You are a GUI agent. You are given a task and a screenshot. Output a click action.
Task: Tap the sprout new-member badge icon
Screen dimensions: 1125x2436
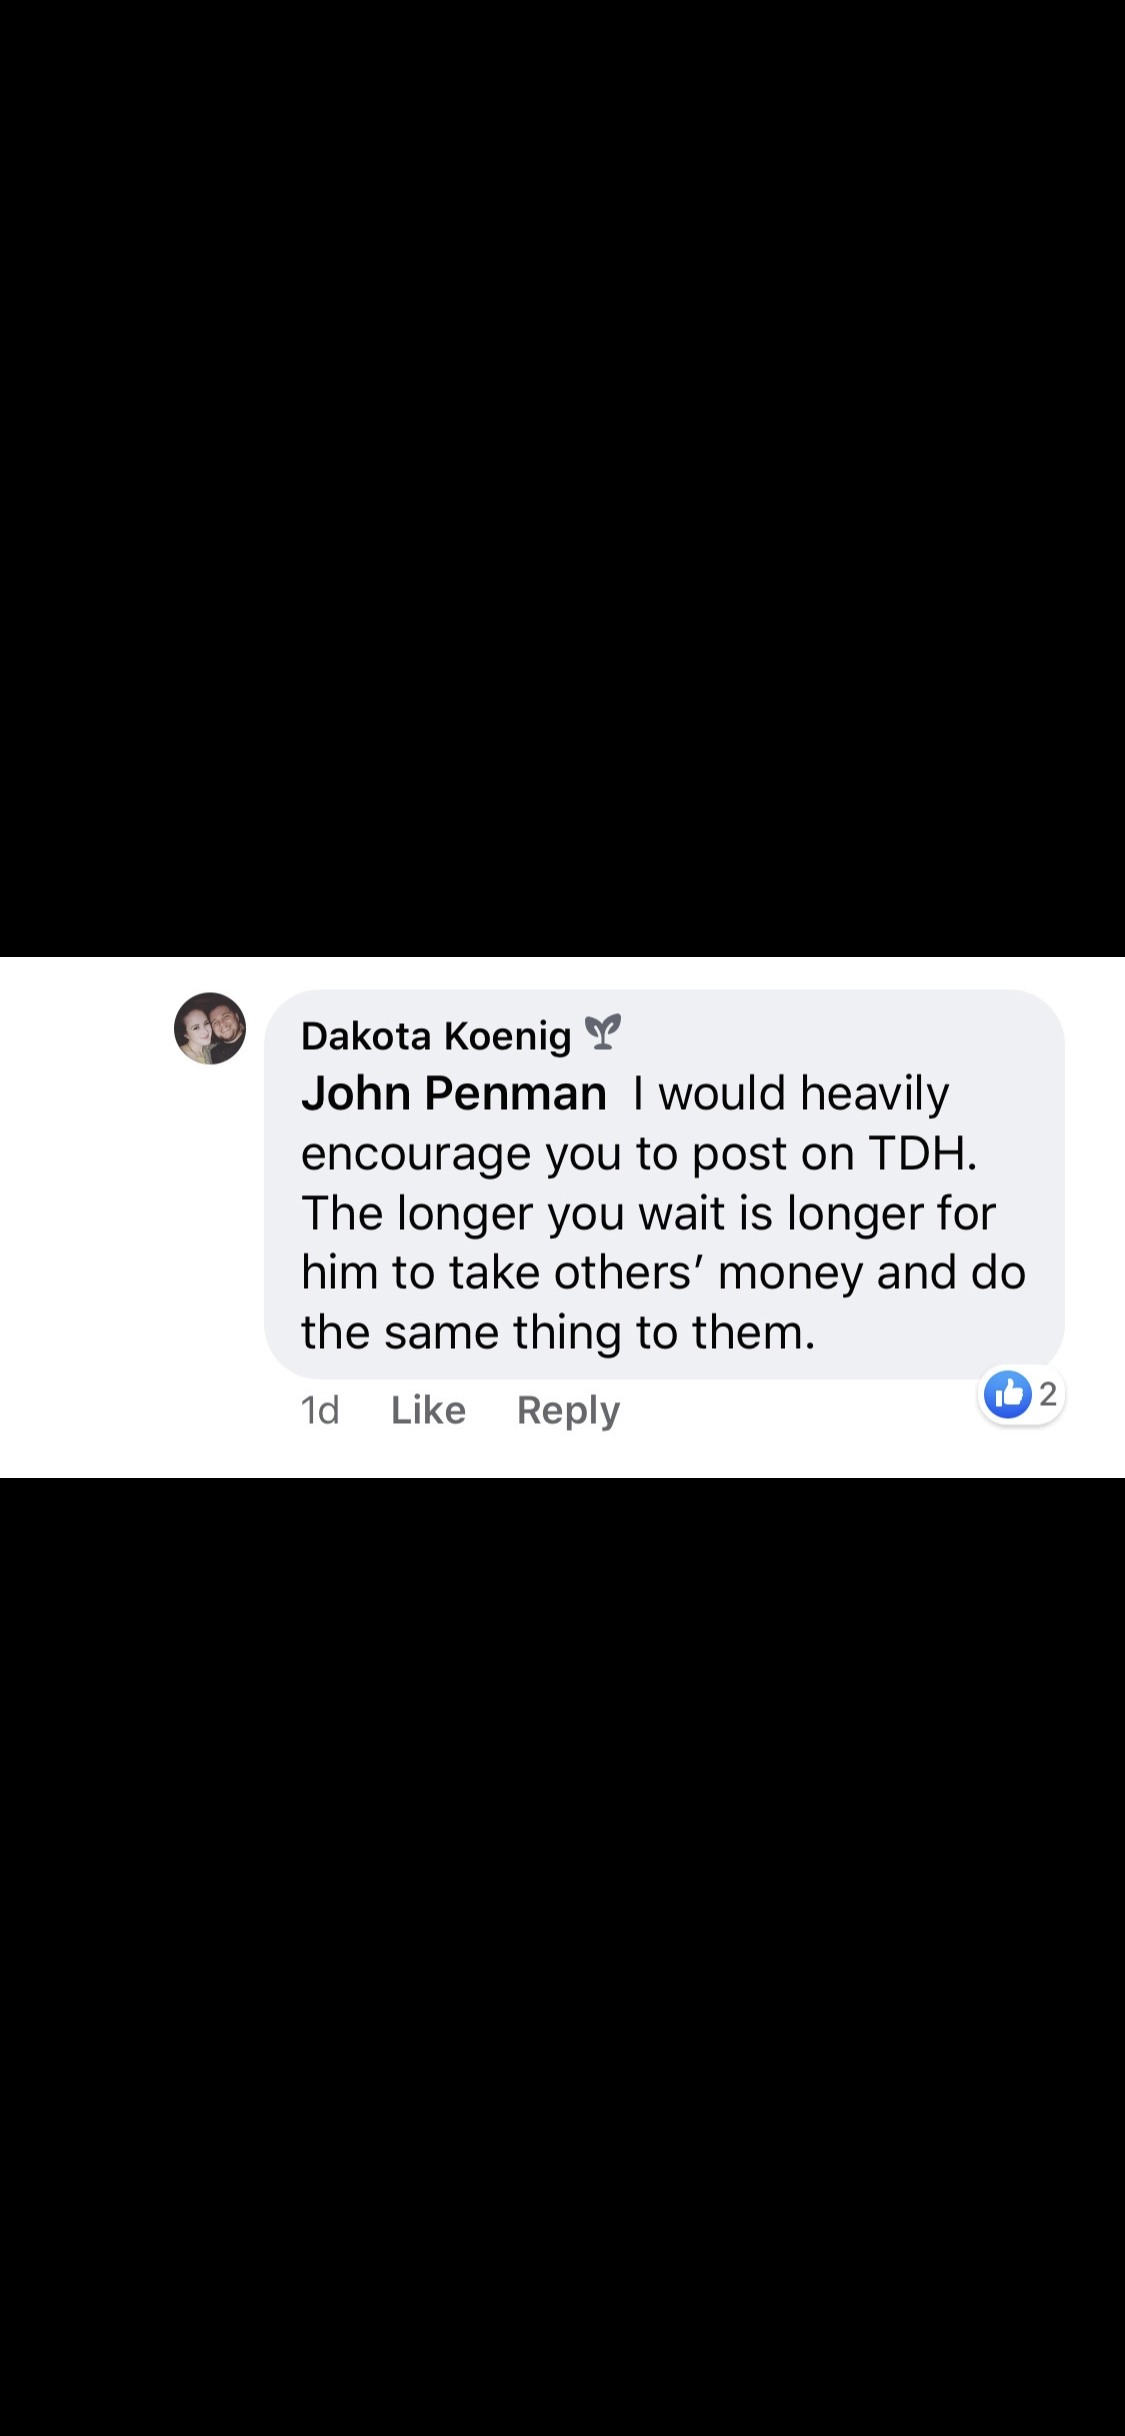point(603,1032)
